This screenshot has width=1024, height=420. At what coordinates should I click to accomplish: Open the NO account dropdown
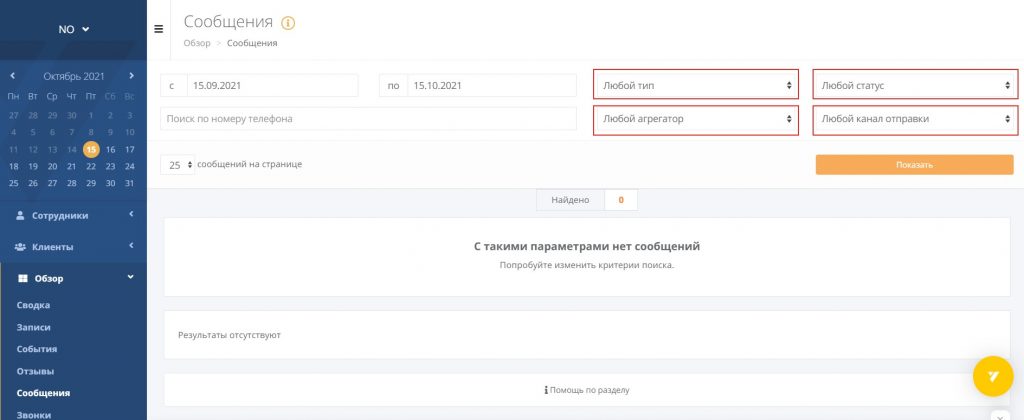(x=73, y=29)
